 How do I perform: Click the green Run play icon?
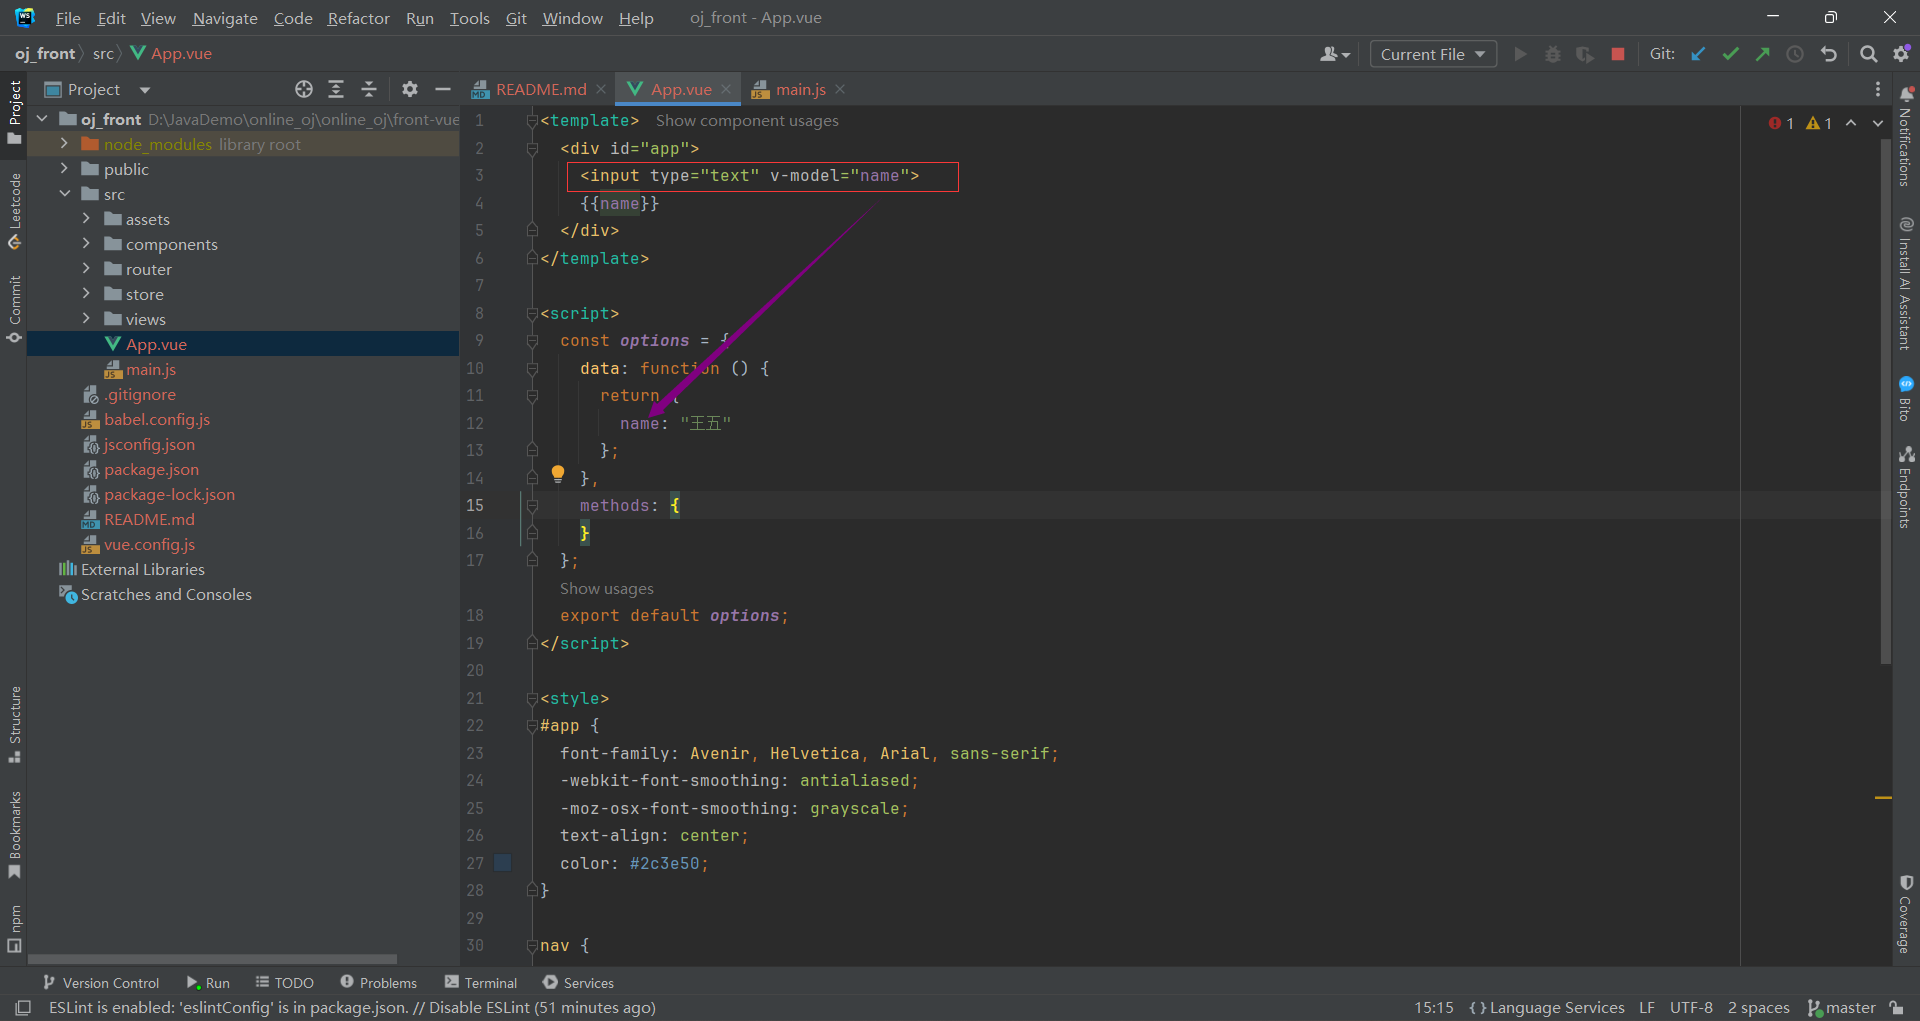tap(1520, 54)
